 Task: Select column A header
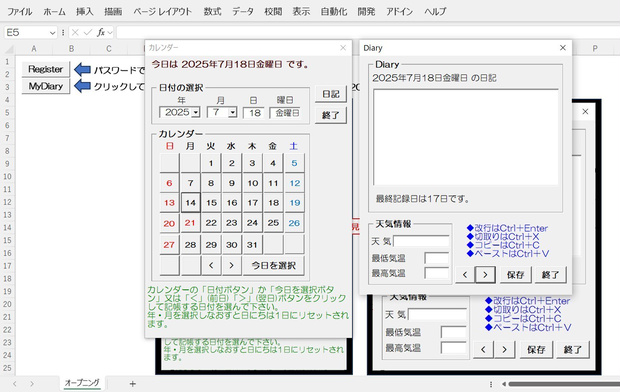coord(34,49)
